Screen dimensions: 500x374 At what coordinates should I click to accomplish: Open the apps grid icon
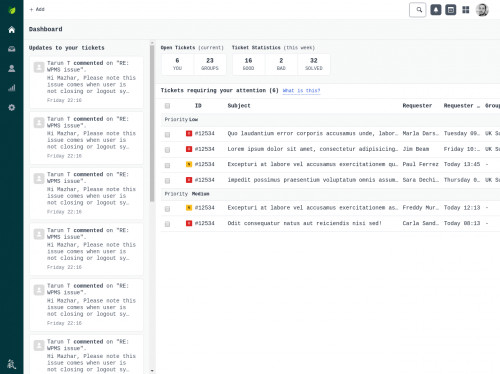tap(466, 10)
